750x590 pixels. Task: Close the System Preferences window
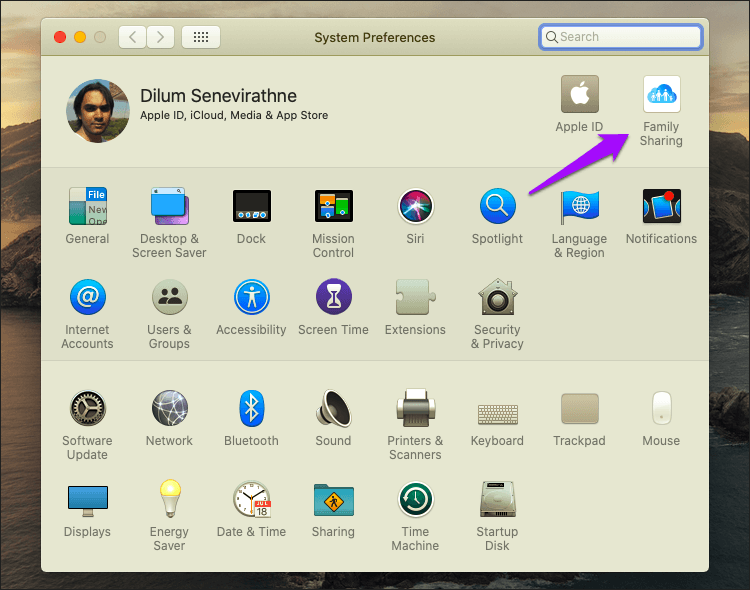[x=60, y=37]
